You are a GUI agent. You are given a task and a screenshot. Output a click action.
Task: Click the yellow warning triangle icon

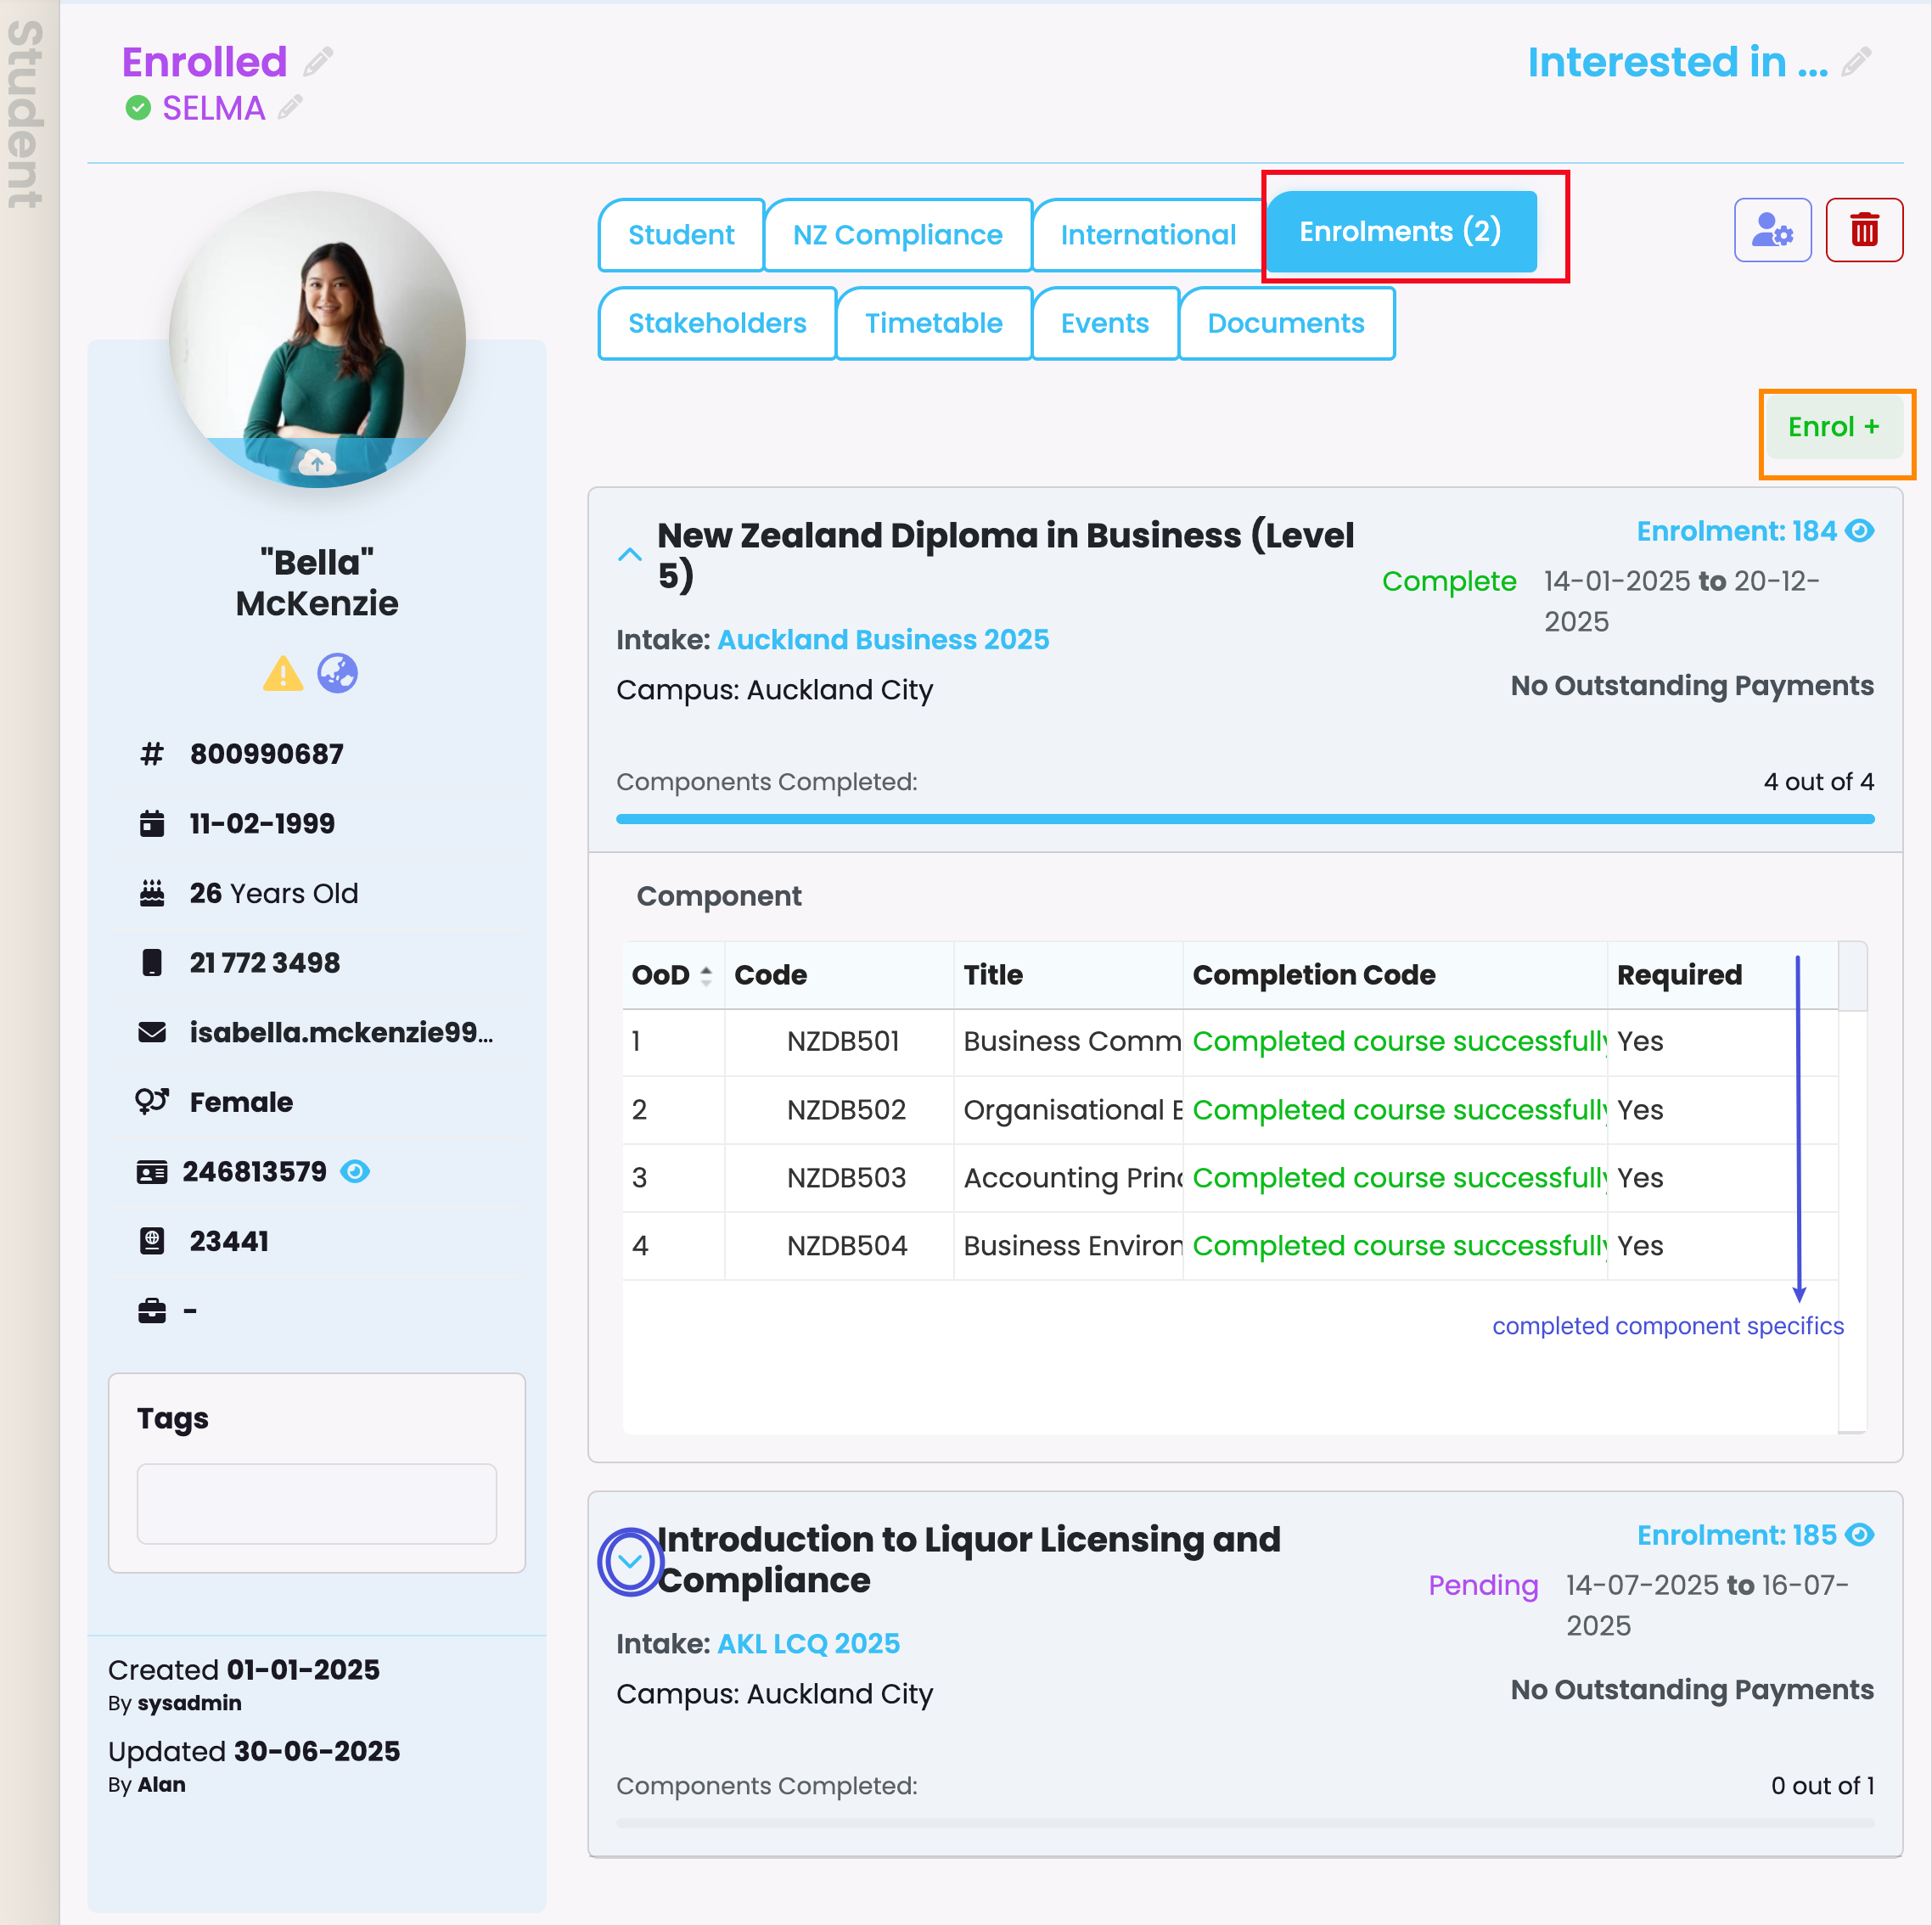tap(283, 674)
